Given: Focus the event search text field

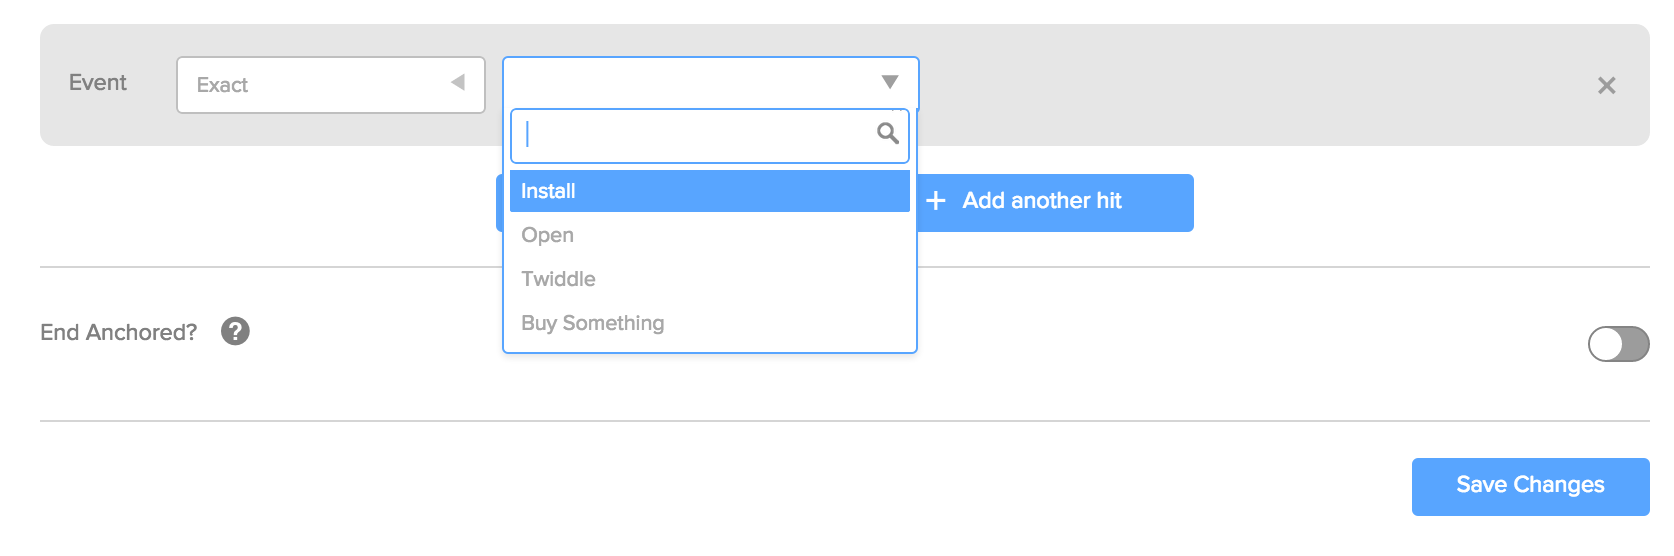Looking at the screenshot, I should pyautogui.click(x=710, y=135).
